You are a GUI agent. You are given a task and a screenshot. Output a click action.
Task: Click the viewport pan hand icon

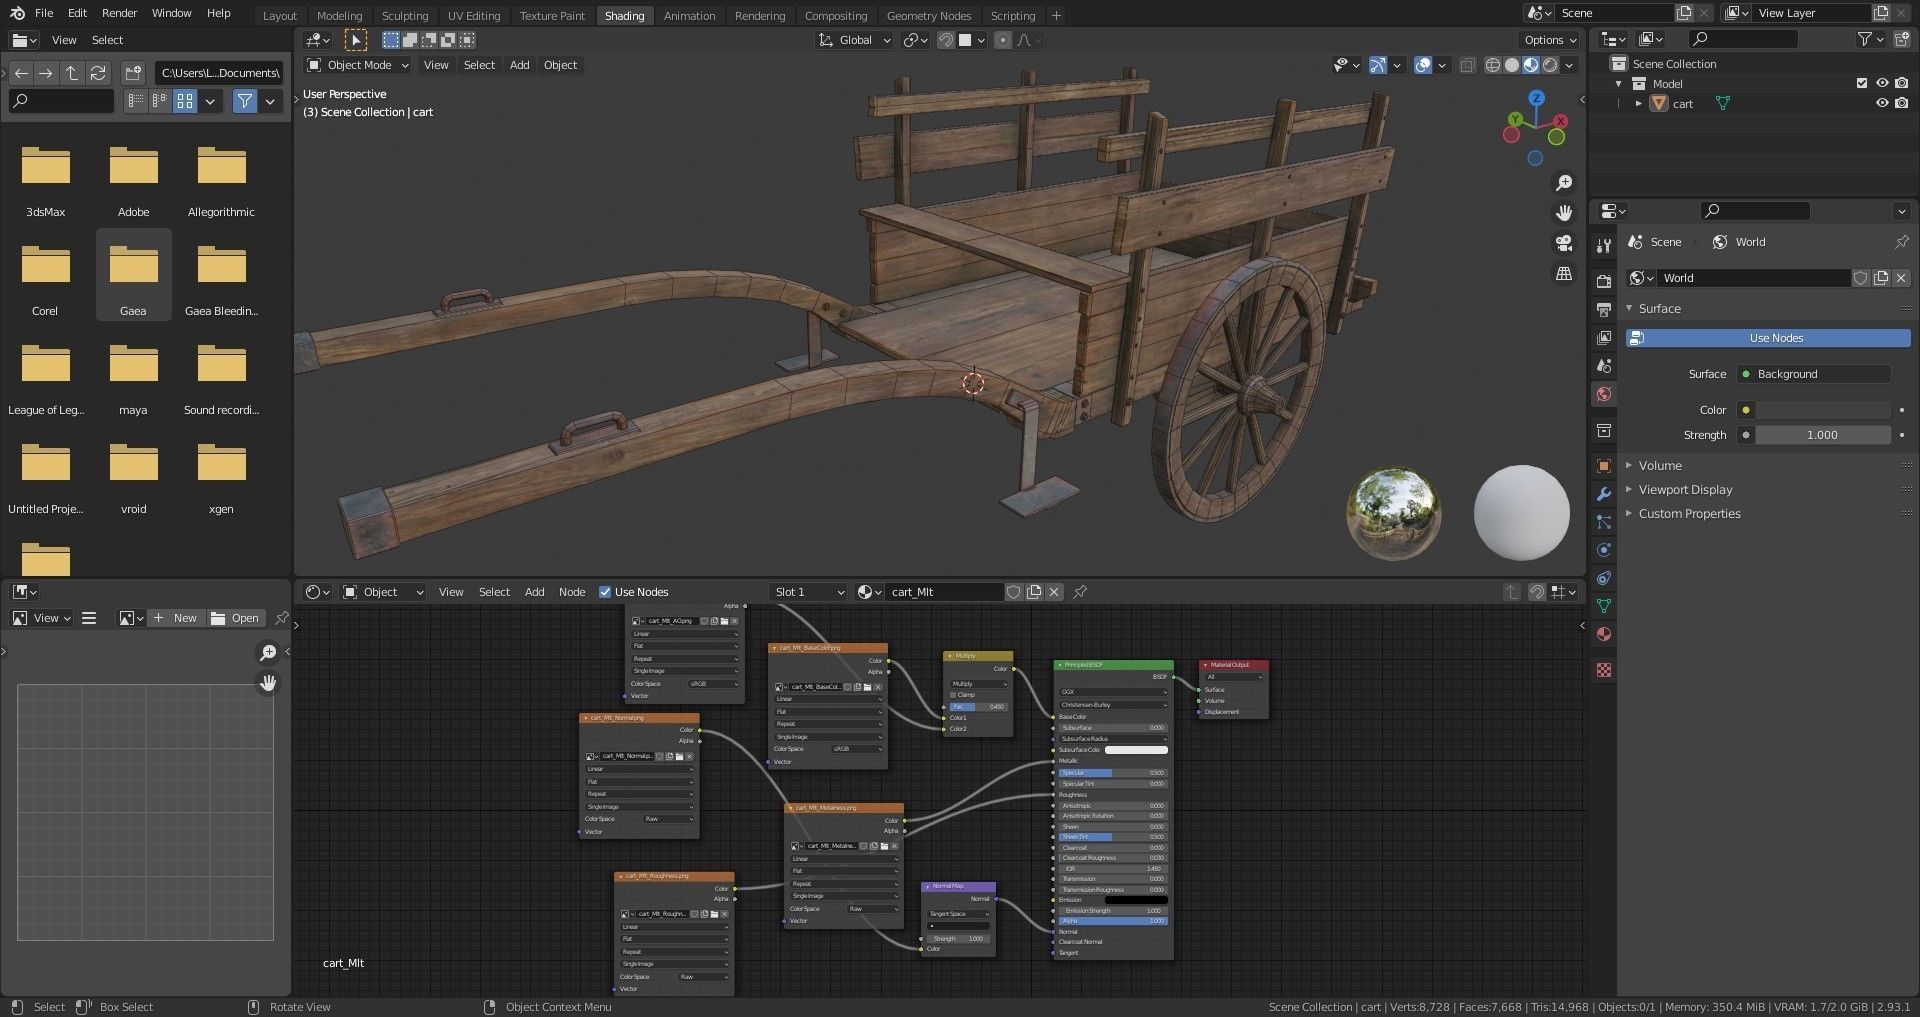point(1564,213)
